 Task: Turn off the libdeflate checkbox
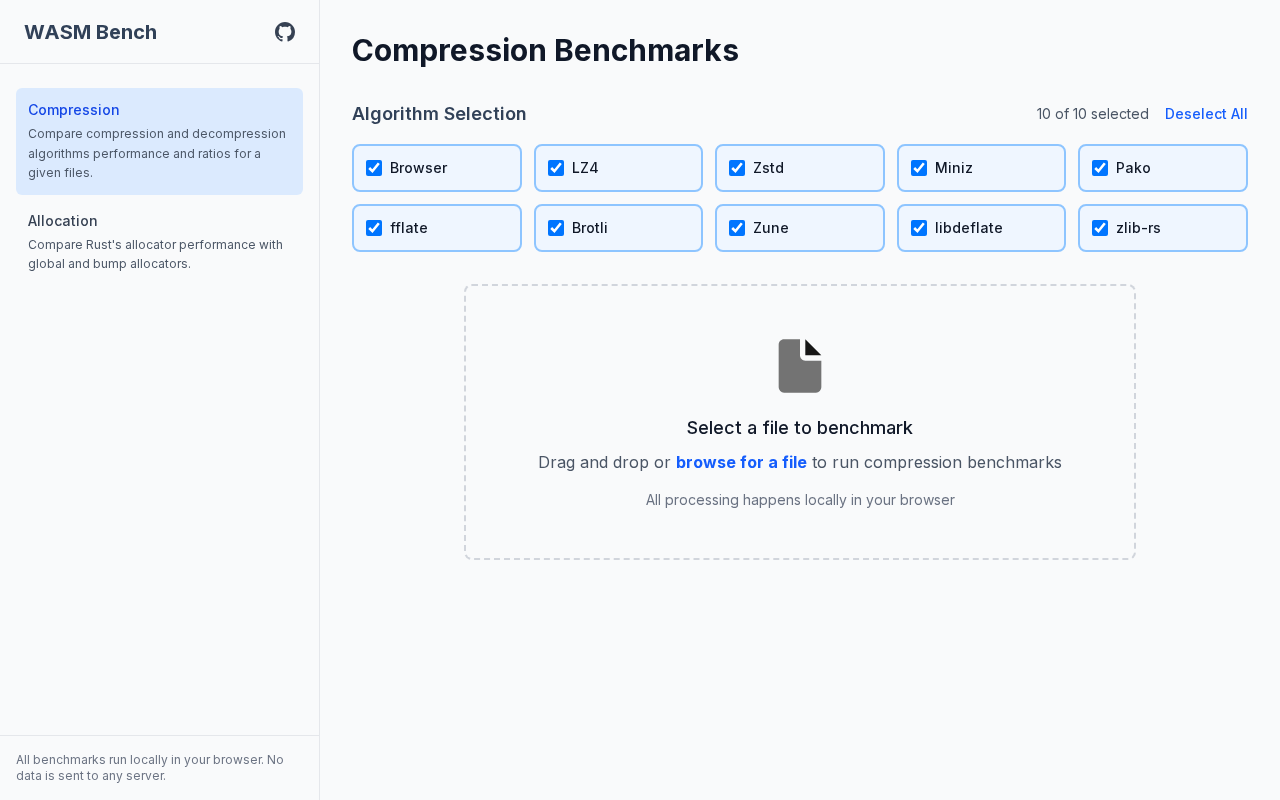(919, 228)
